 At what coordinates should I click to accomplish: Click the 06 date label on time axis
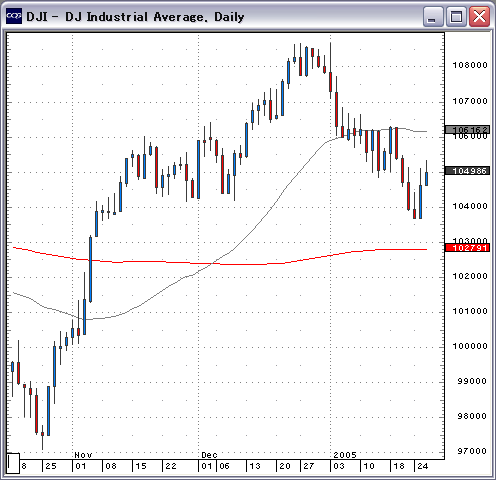224,466
